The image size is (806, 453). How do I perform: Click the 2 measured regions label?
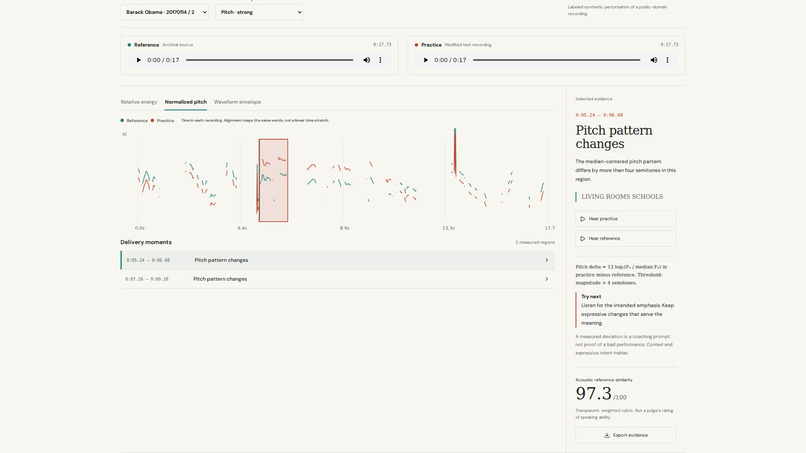pos(535,242)
